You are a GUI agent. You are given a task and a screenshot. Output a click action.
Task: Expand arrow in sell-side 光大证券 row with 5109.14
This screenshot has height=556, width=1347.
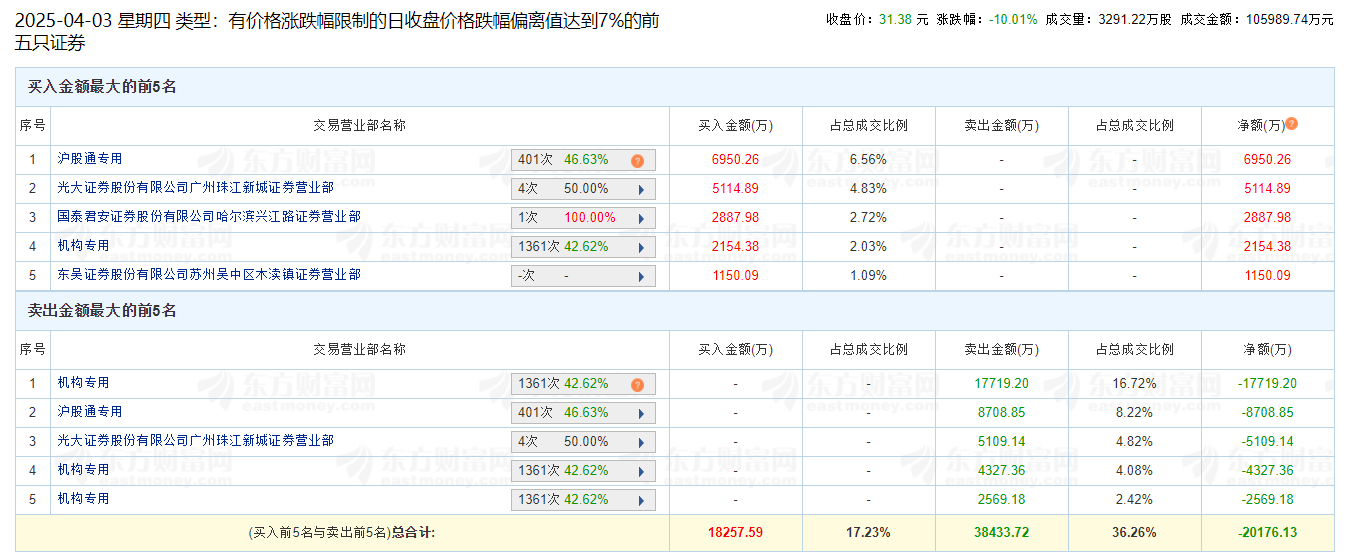(x=641, y=442)
